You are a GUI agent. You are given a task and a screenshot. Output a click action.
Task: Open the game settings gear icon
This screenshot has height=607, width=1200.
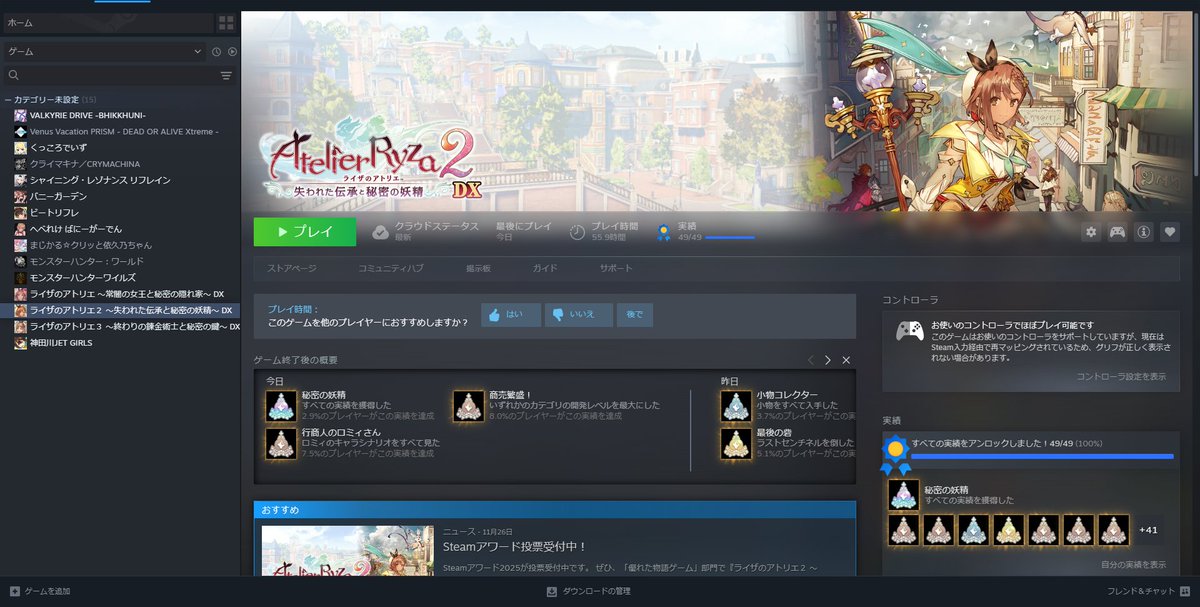pyautogui.click(x=1092, y=231)
